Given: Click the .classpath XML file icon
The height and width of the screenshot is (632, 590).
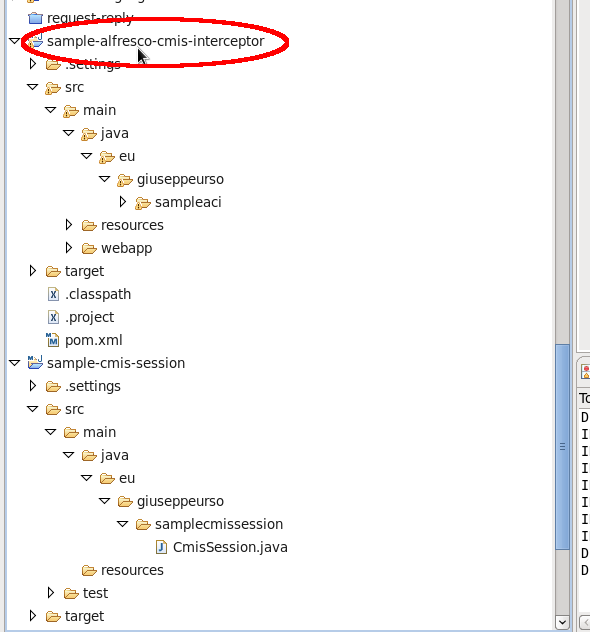Looking at the screenshot, I should pos(53,294).
